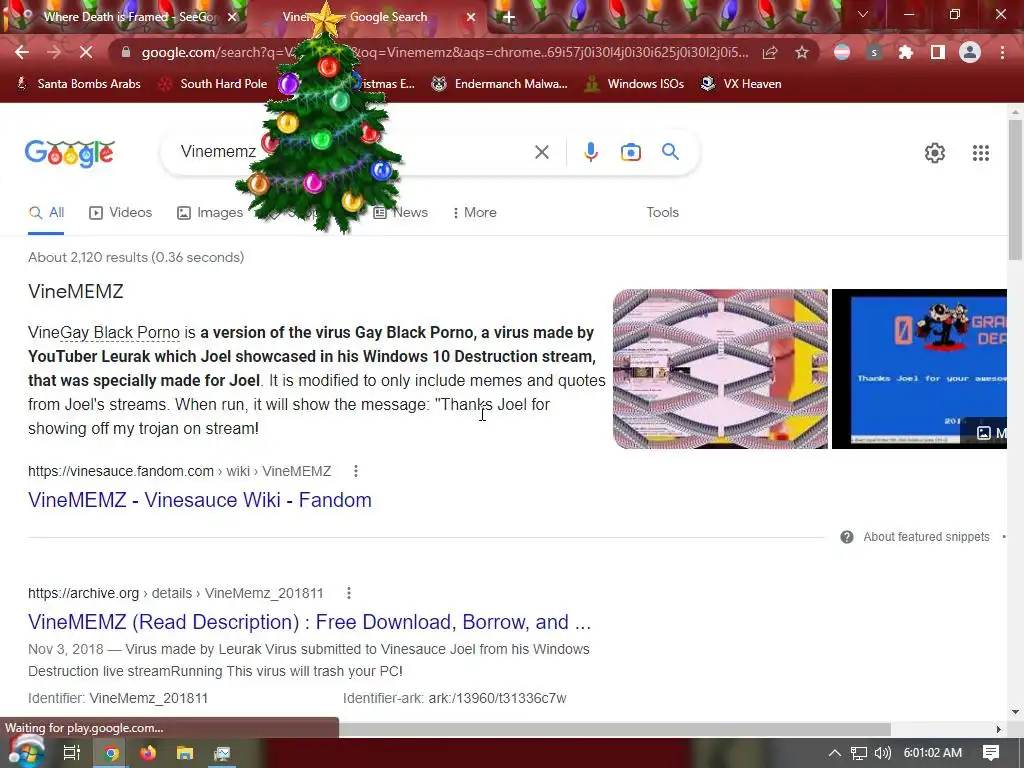Open the network icon in tray
Screen dimensions: 1024x768
click(859, 753)
